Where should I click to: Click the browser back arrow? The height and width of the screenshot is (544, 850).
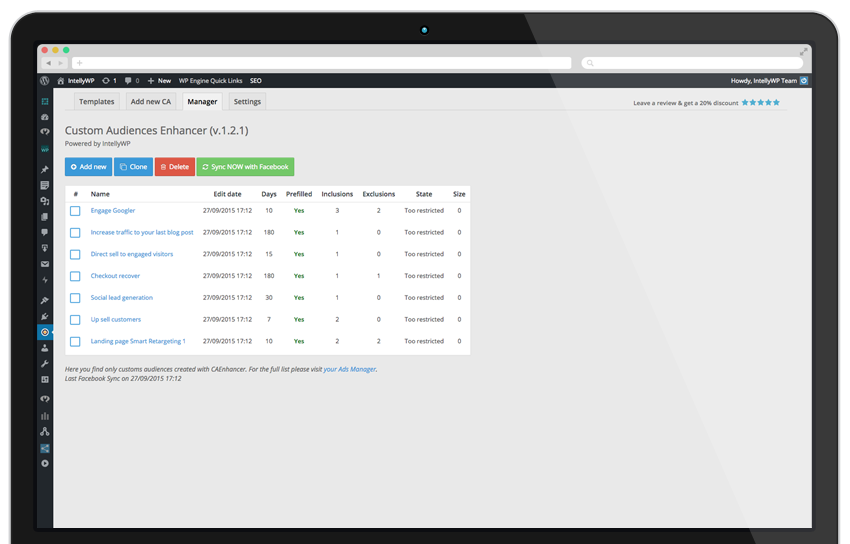click(47, 63)
